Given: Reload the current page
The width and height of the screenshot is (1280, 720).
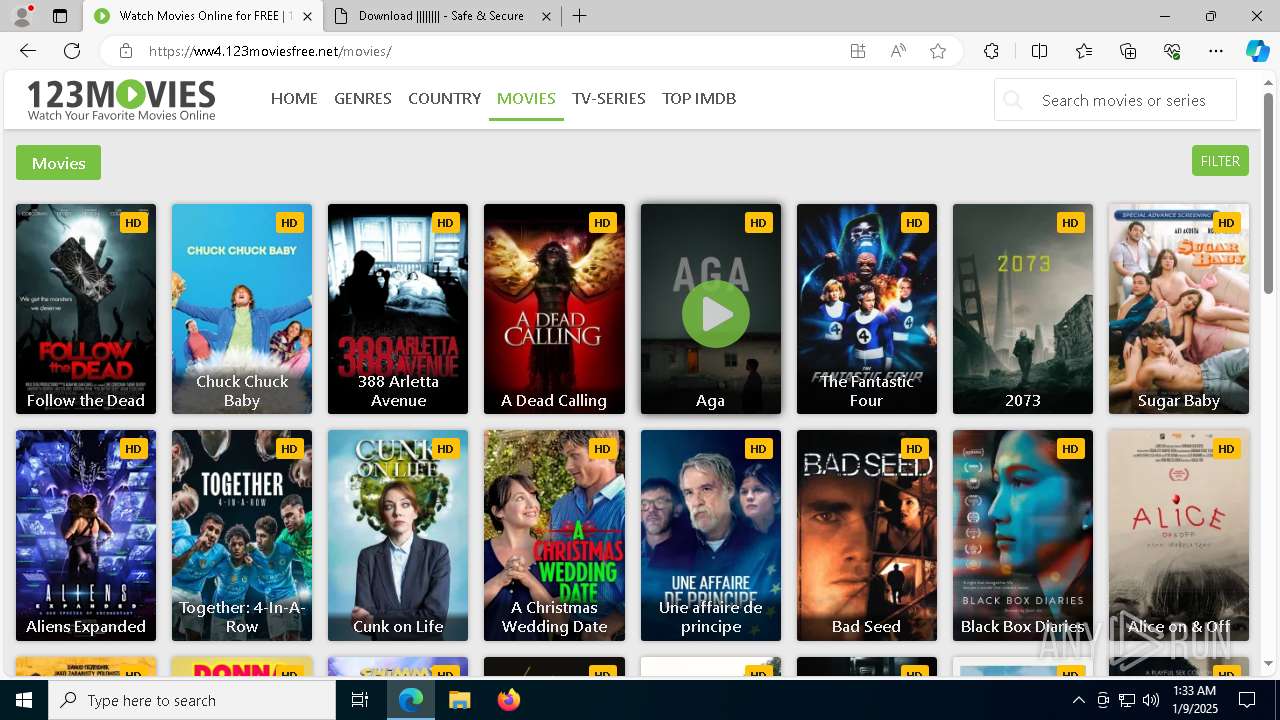Looking at the screenshot, I should 72,51.
